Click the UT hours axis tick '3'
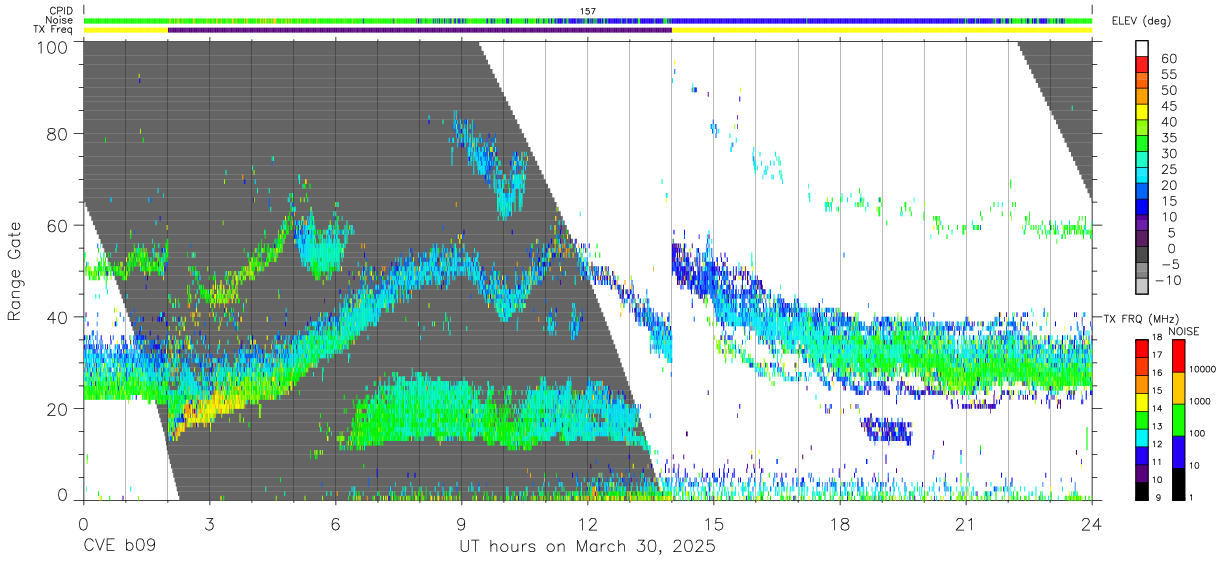This screenshot has height=567, width=1228. click(209, 524)
